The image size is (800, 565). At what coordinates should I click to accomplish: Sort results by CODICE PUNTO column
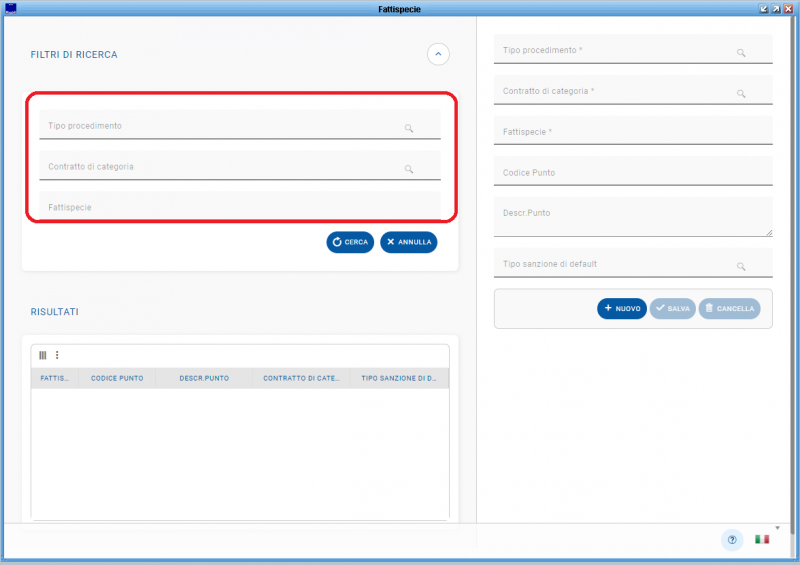pyautogui.click(x=117, y=378)
